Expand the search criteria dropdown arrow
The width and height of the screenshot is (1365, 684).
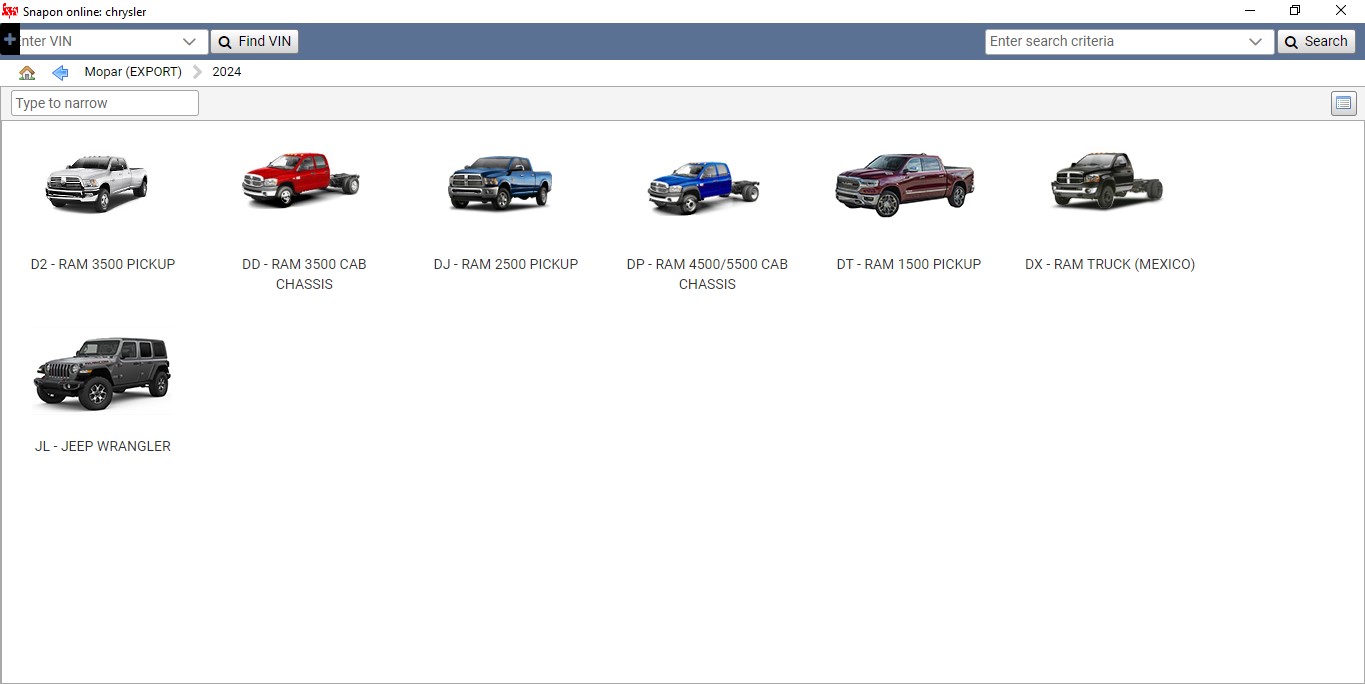click(1256, 42)
